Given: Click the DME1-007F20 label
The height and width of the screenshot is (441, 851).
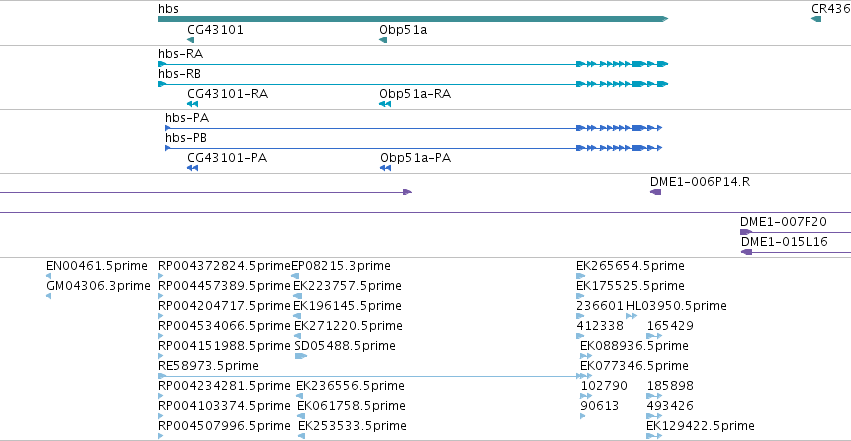Looking at the screenshot, I should (x=783, y=222).
